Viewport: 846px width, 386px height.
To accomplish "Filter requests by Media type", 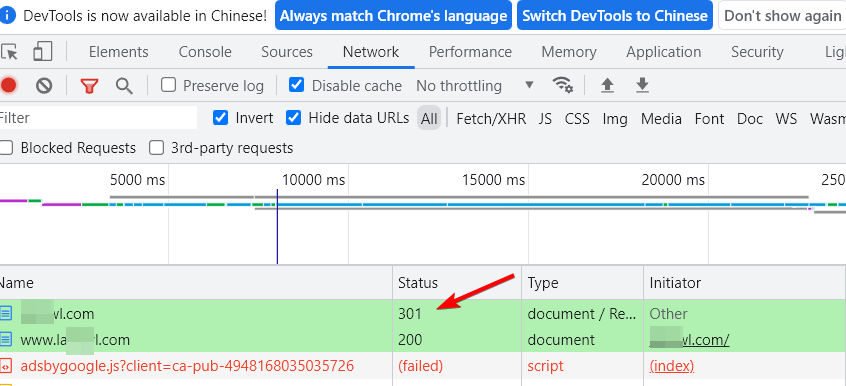I will click(661, 118).
